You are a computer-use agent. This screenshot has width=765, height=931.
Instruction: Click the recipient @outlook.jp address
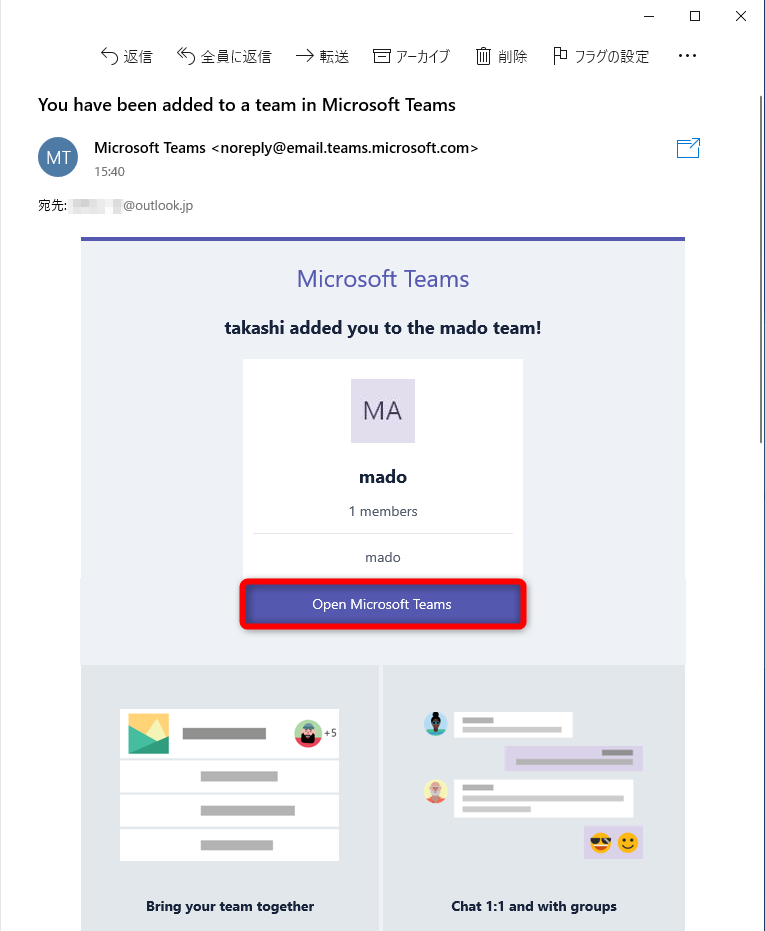(x=157, y=206)
